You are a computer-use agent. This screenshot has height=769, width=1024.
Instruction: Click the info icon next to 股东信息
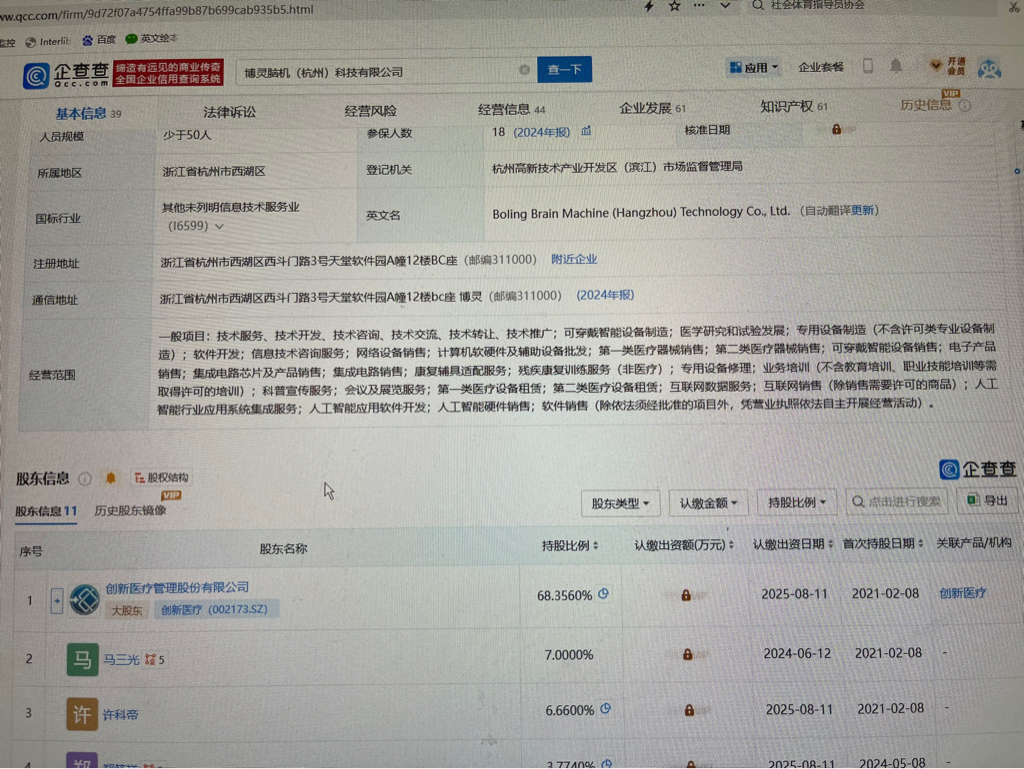coord(85,479)
